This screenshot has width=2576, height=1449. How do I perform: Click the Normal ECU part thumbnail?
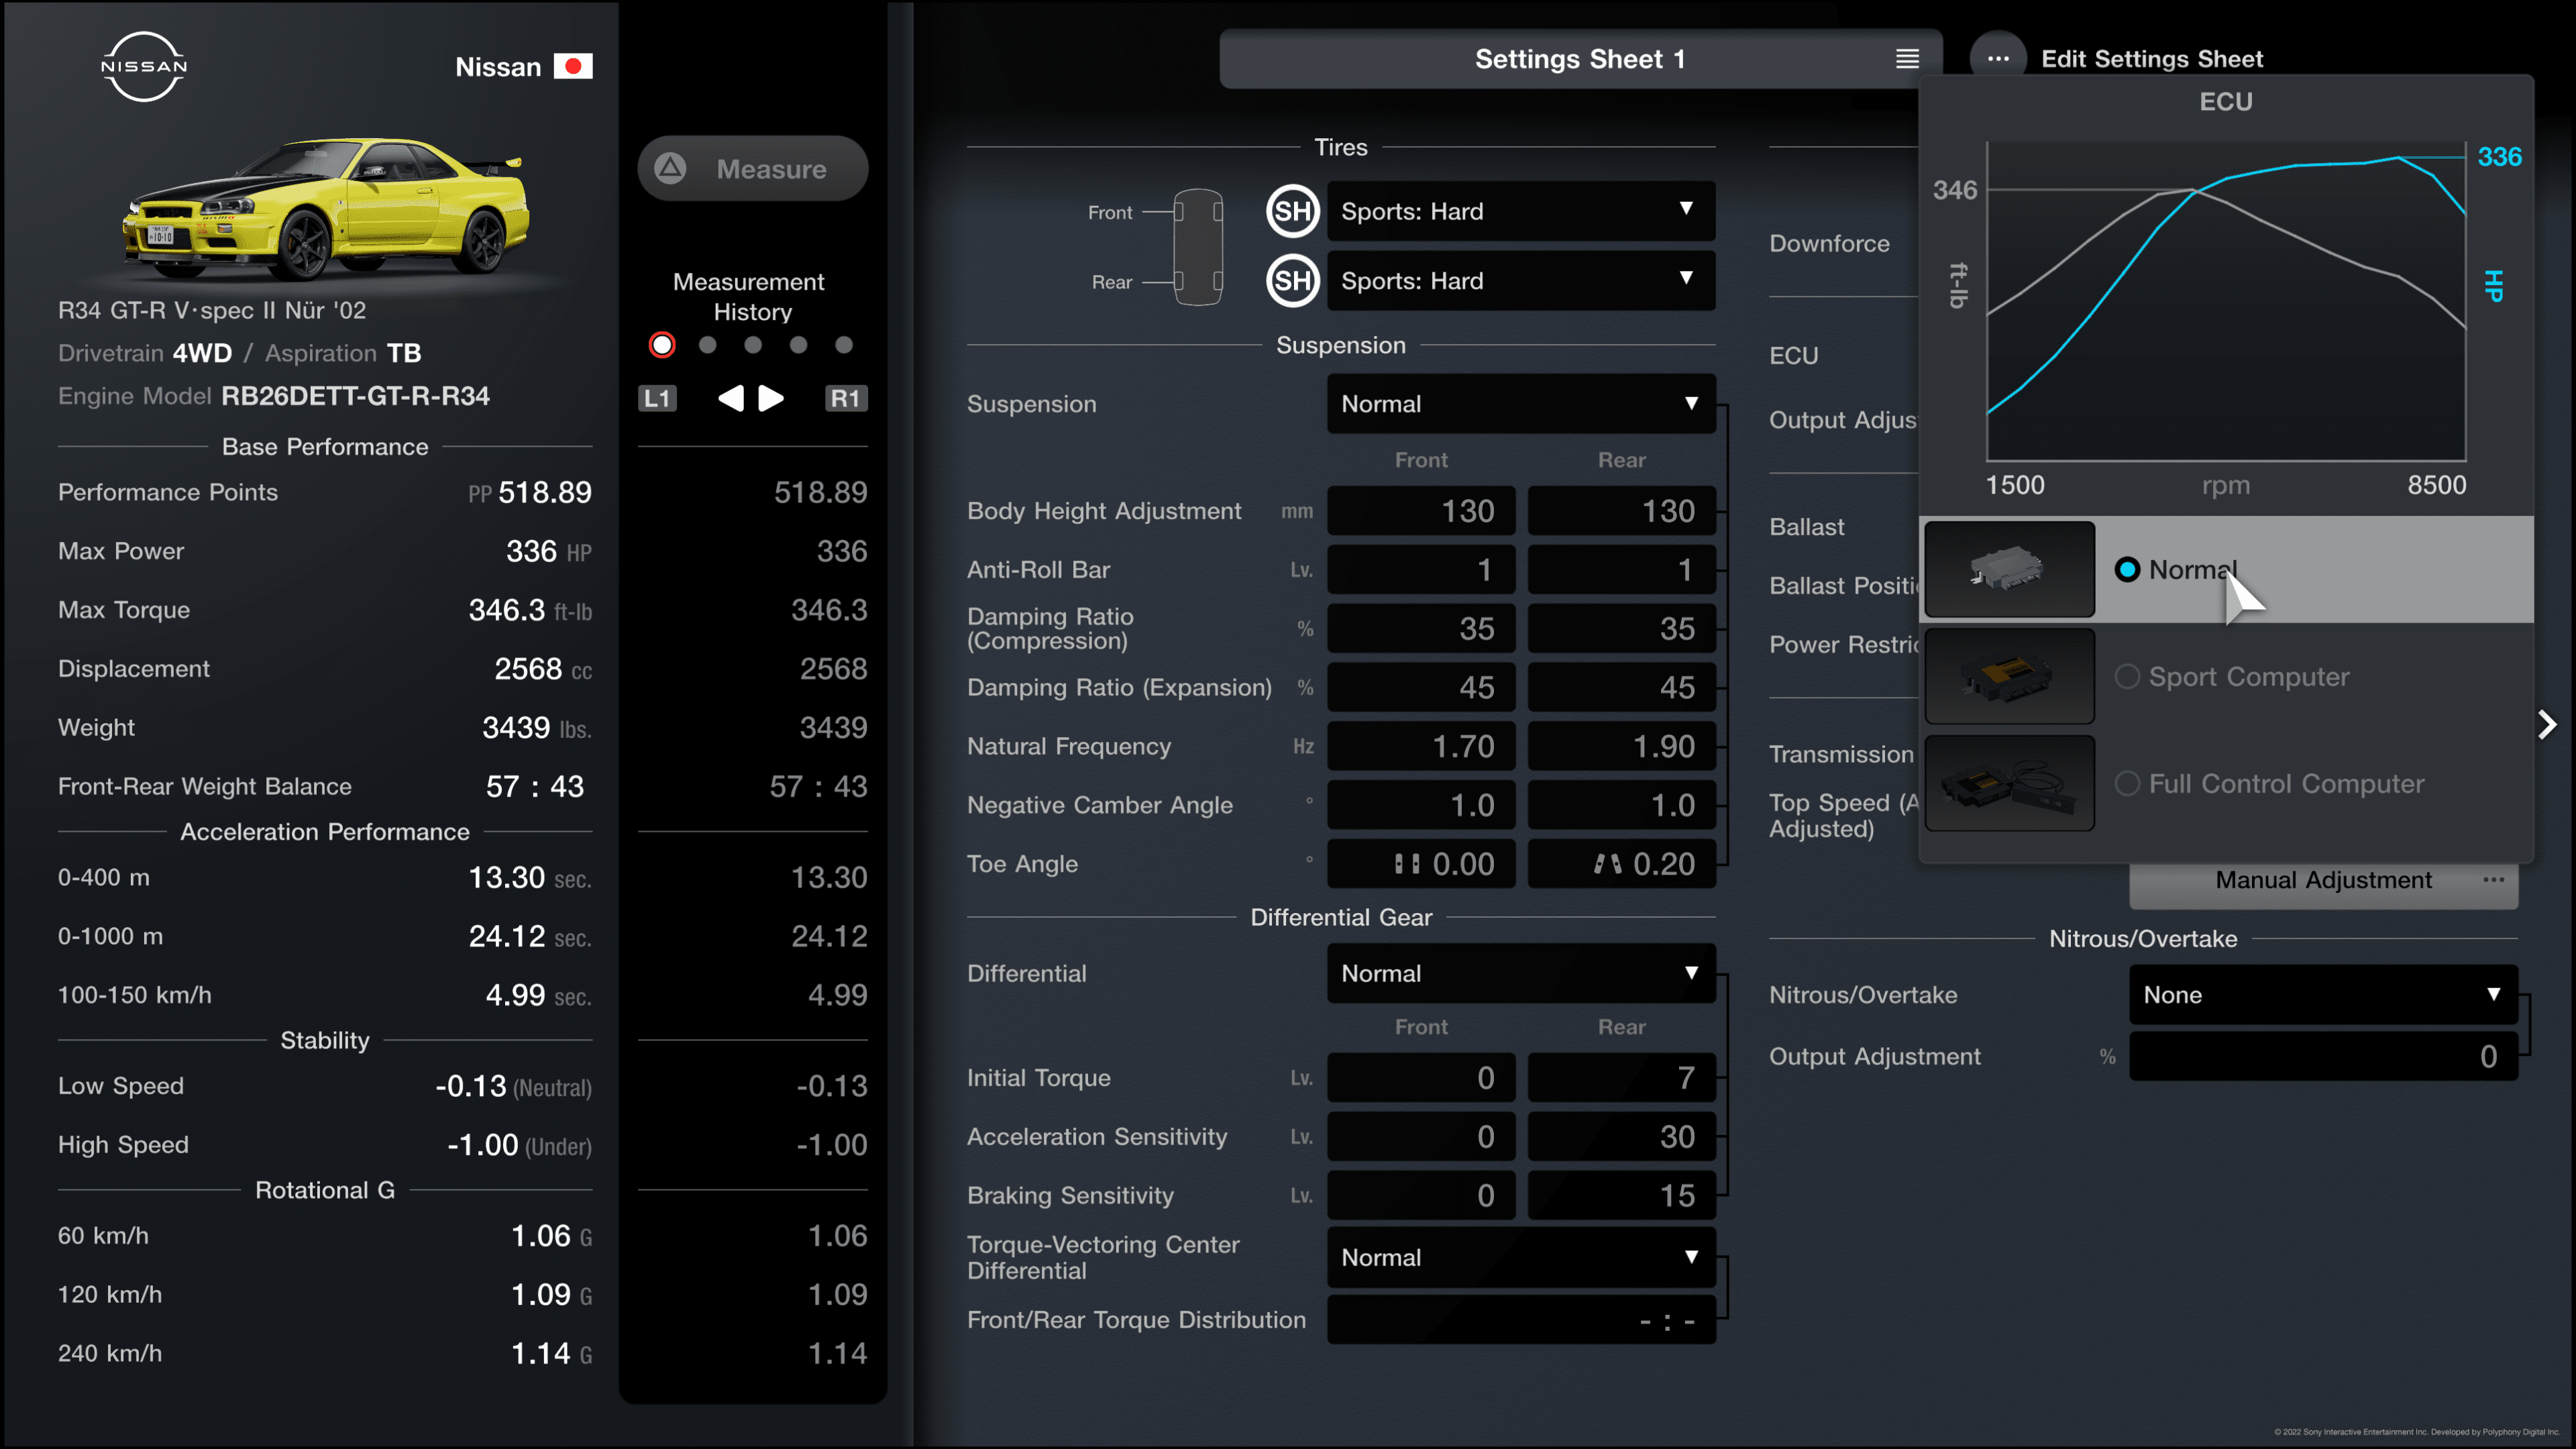pos(2009,569)
